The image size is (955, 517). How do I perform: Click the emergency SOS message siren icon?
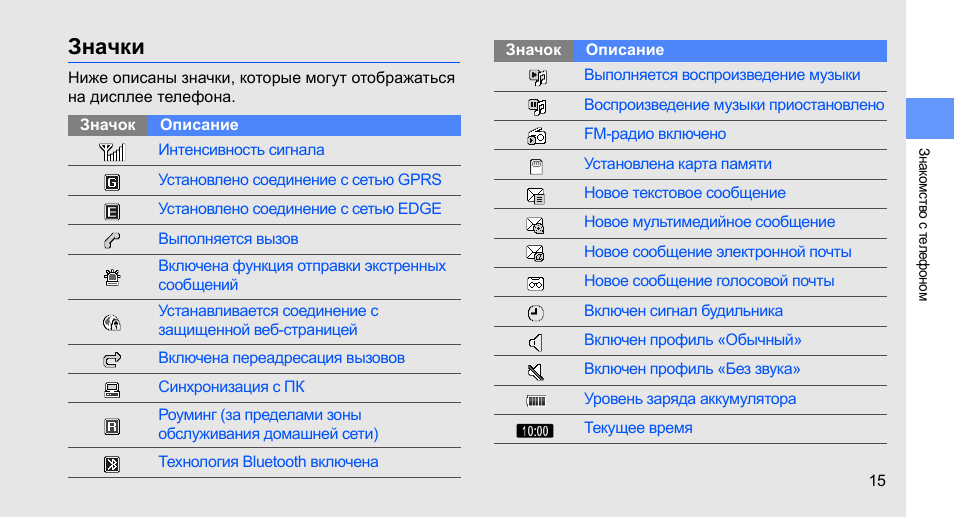[x=112, y=278]
